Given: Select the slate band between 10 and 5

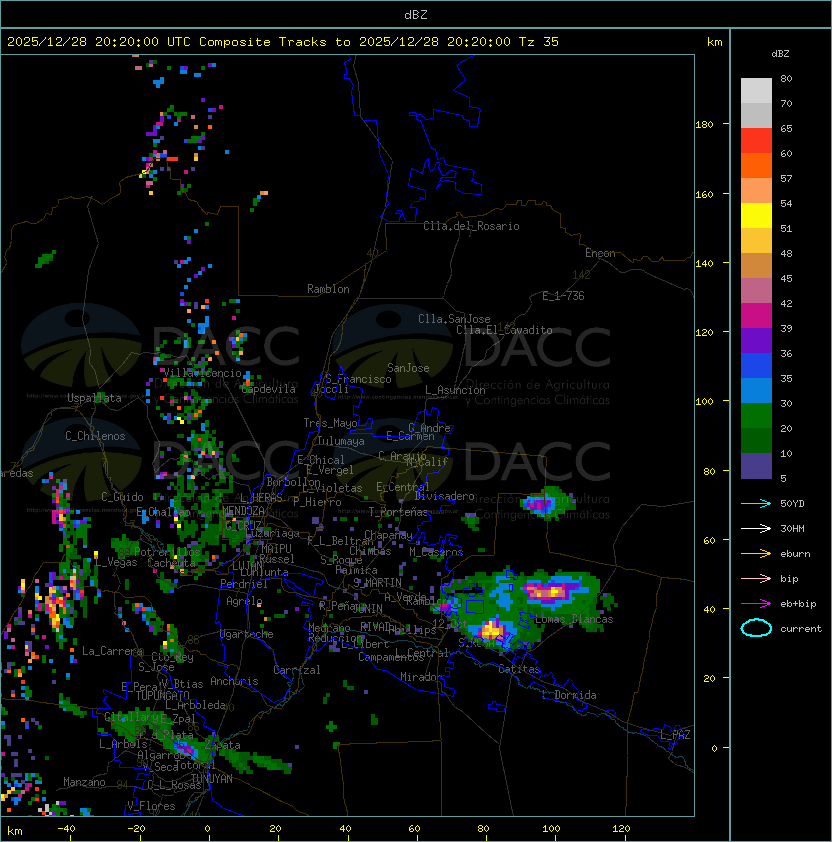Looking at the screenshot, I should [x=756, y=466].
